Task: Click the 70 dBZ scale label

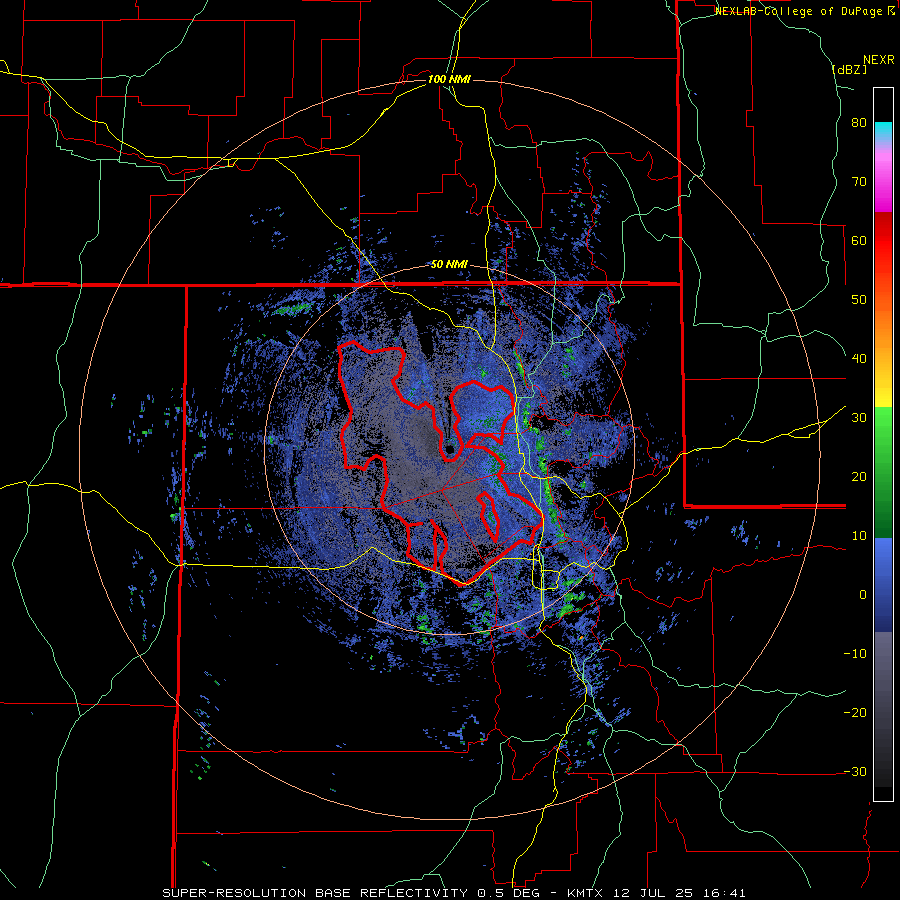Action: [859, 182]
